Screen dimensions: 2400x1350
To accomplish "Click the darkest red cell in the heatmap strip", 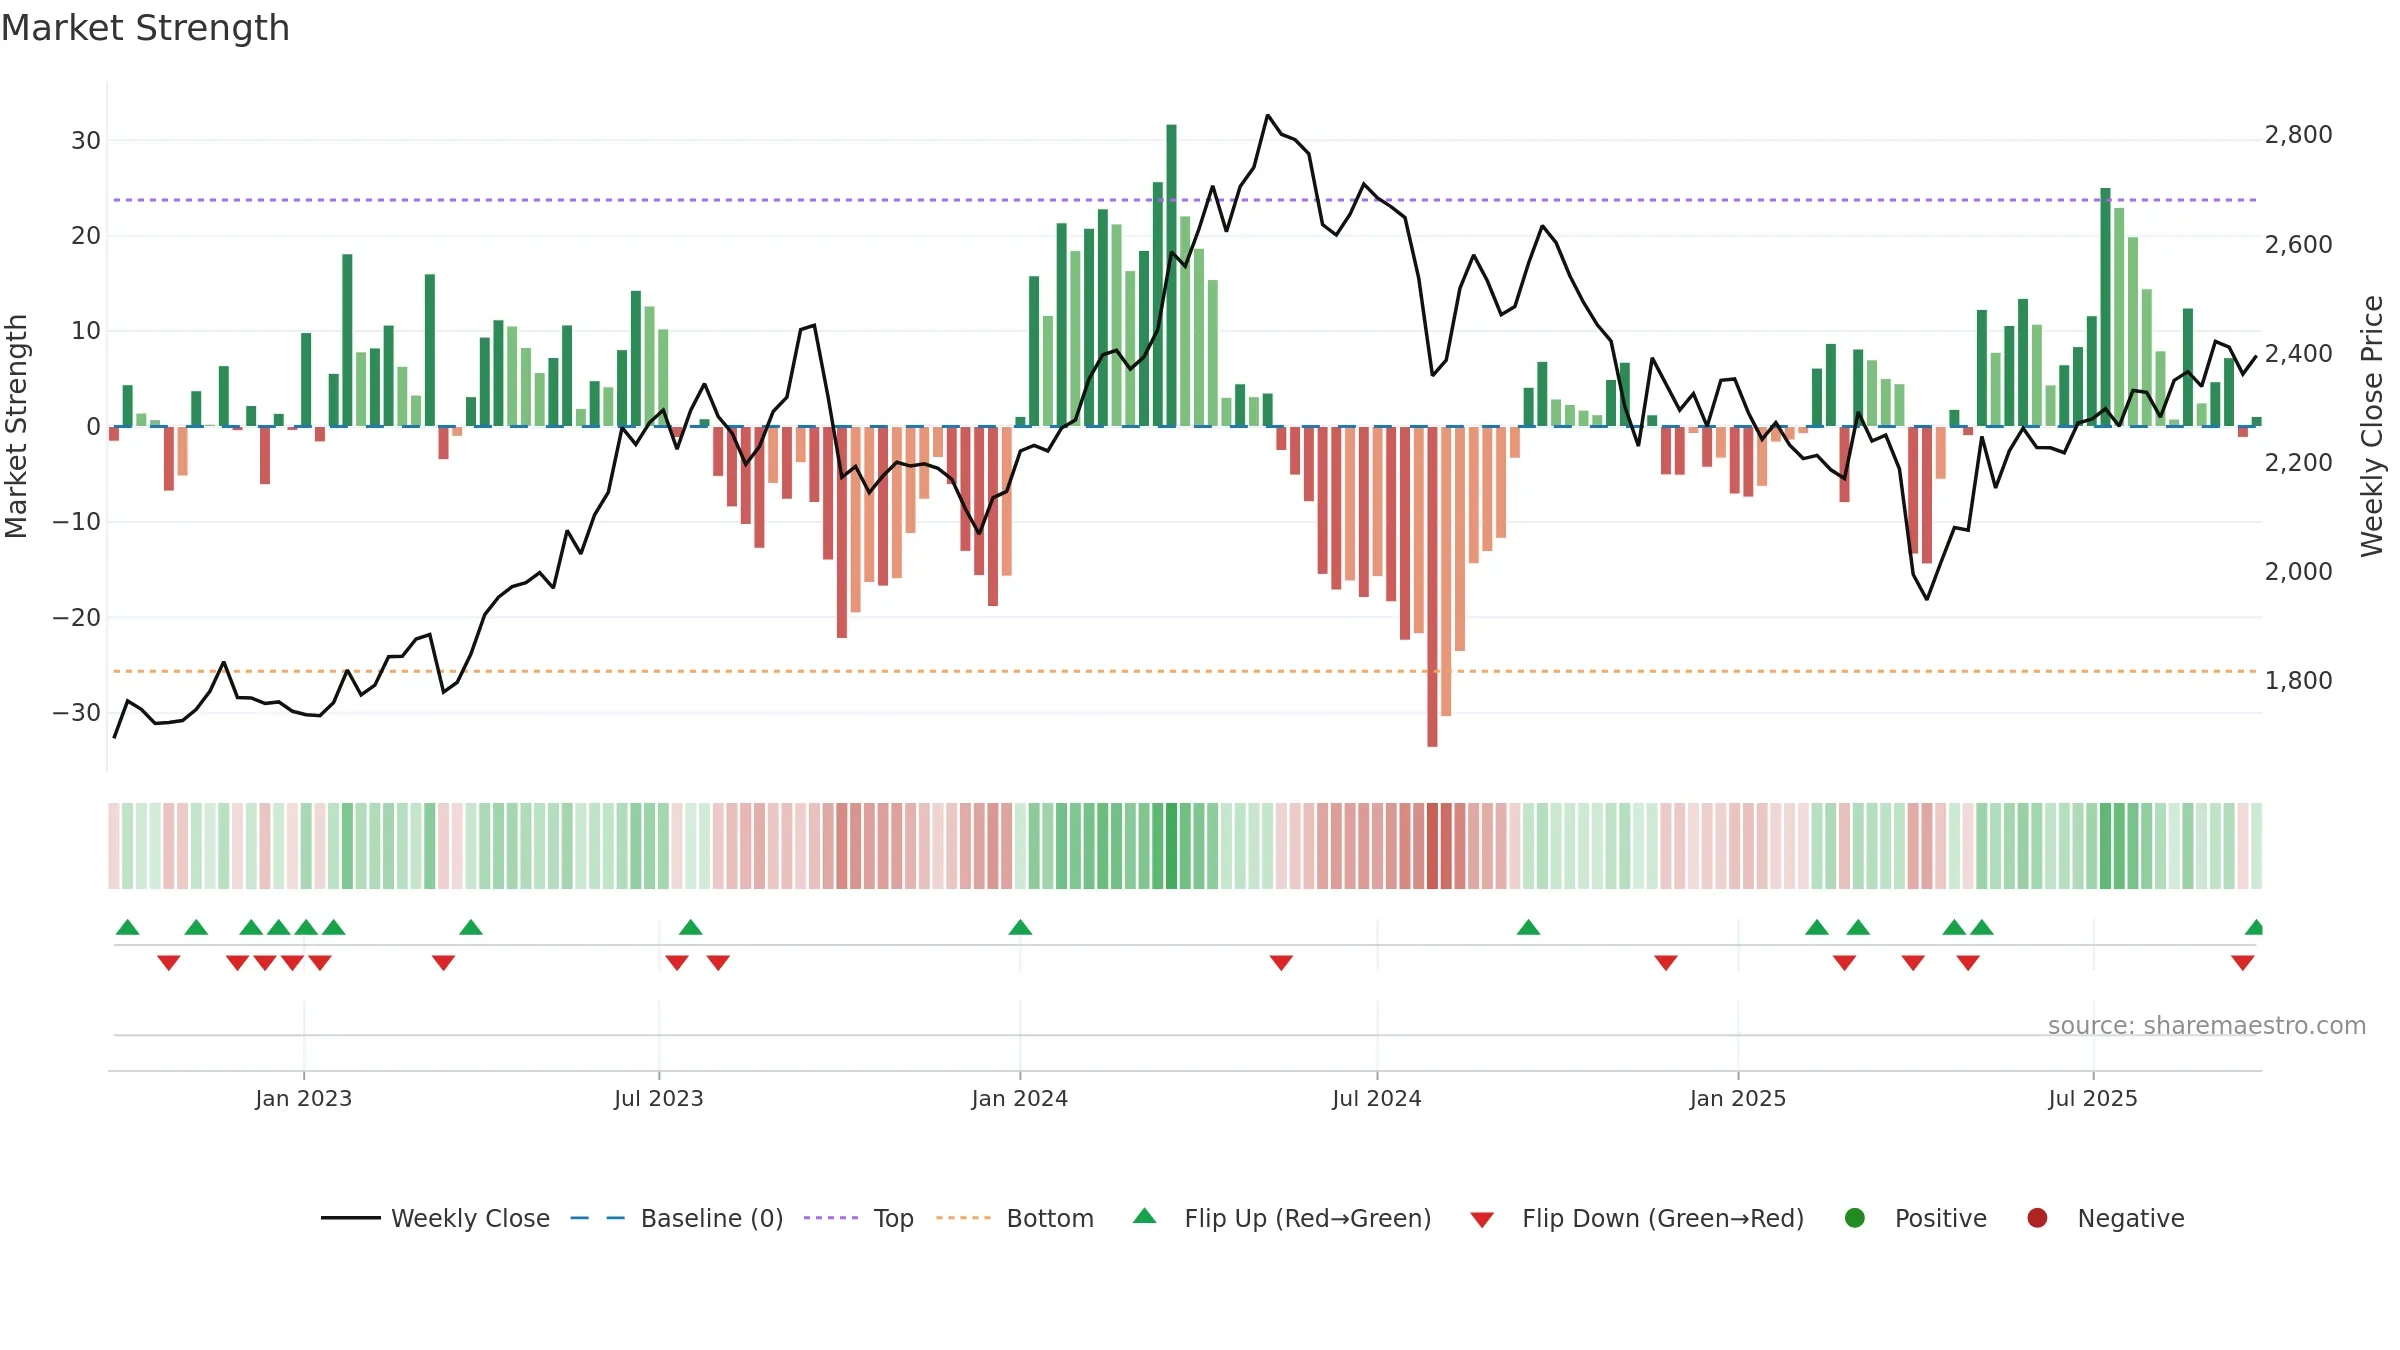I will (1432, 846).
